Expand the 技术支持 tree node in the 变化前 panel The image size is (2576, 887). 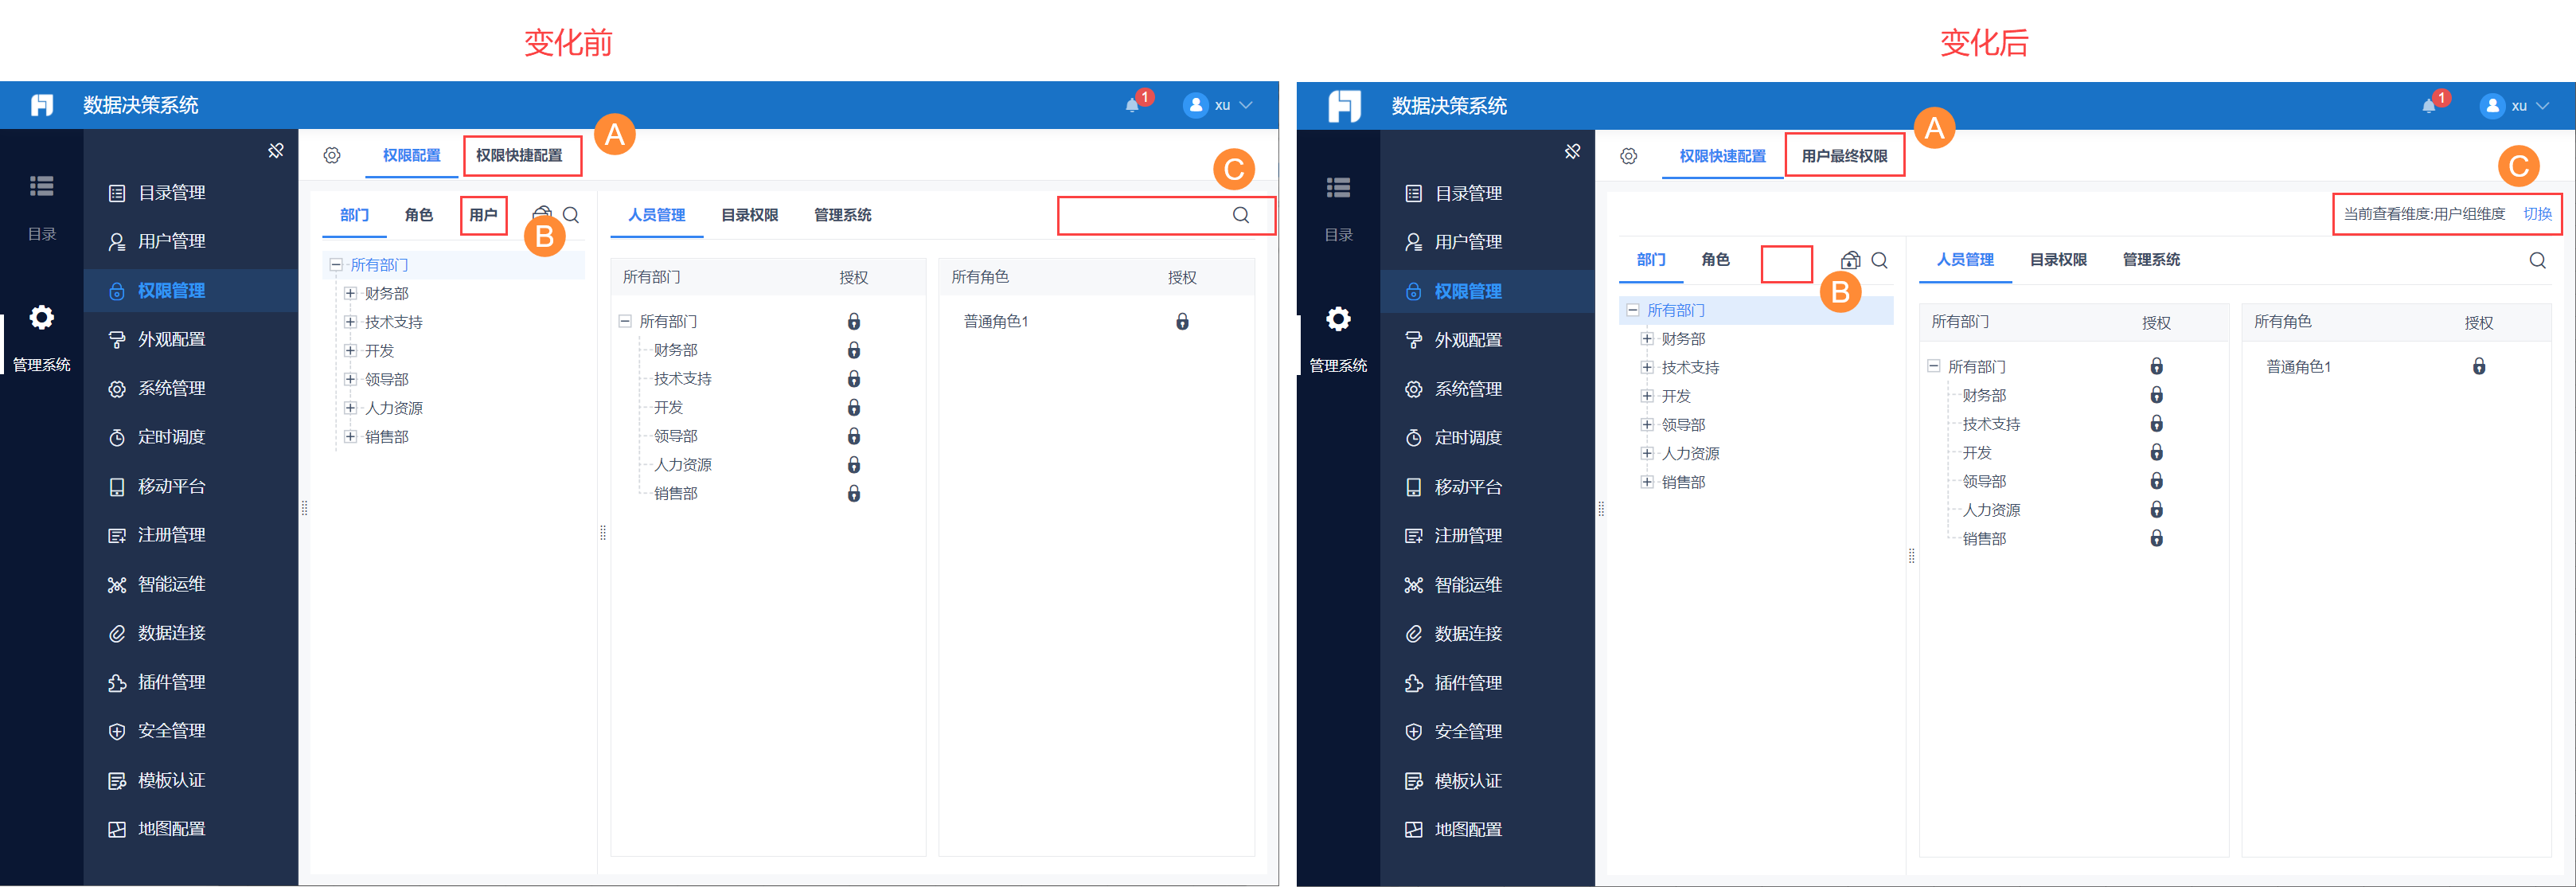pyautogui.click(x=350, y=322)
